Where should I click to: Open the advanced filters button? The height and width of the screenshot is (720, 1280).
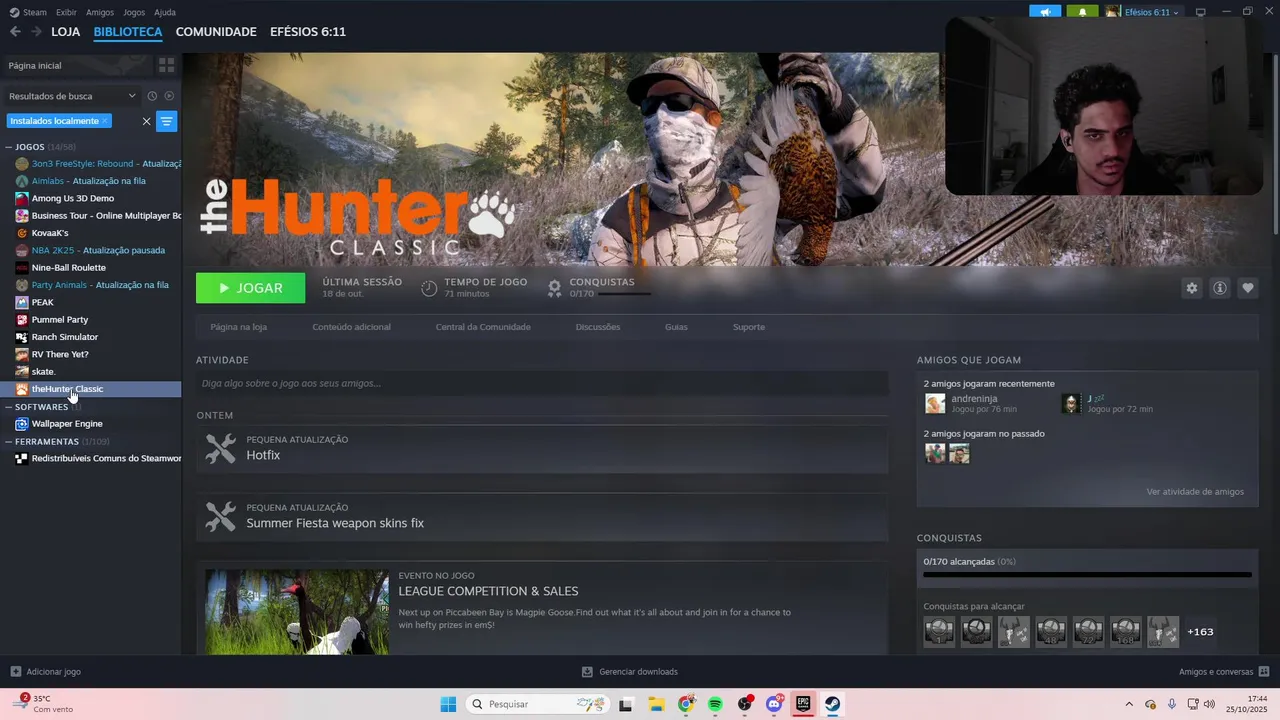pos(167,121)
